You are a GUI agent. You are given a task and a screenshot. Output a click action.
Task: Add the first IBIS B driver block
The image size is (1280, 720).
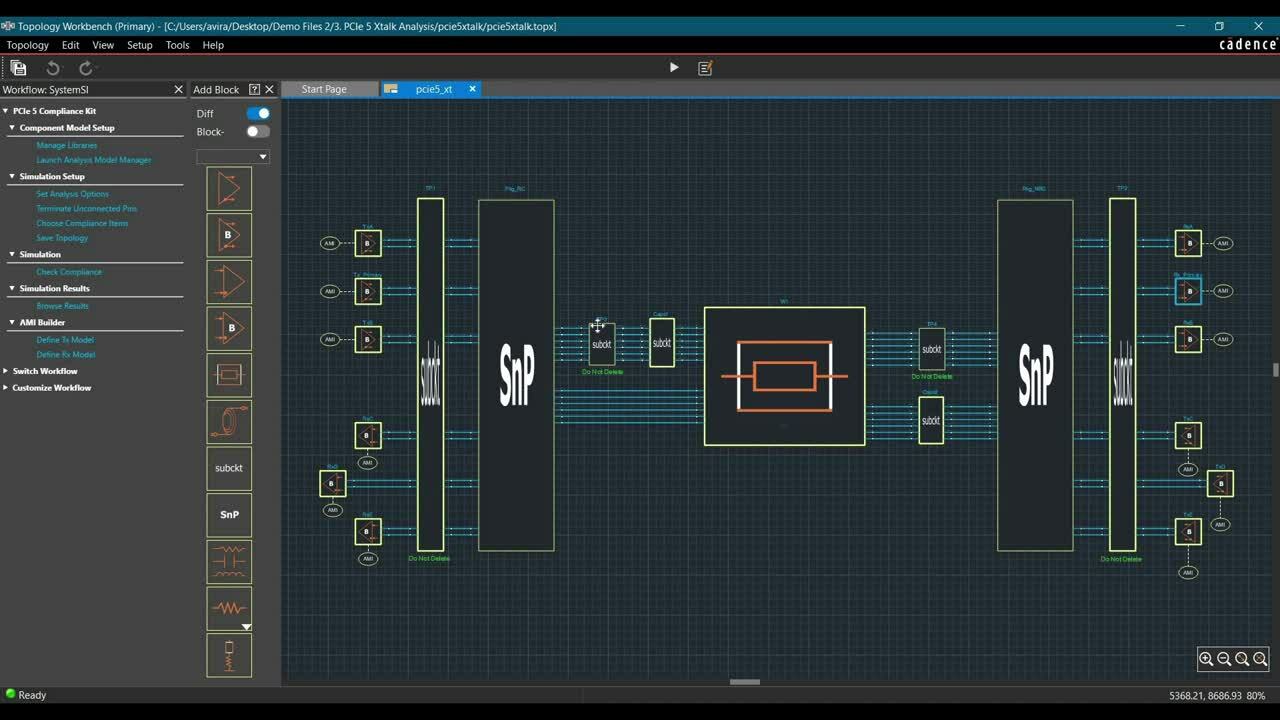point(229,235)
